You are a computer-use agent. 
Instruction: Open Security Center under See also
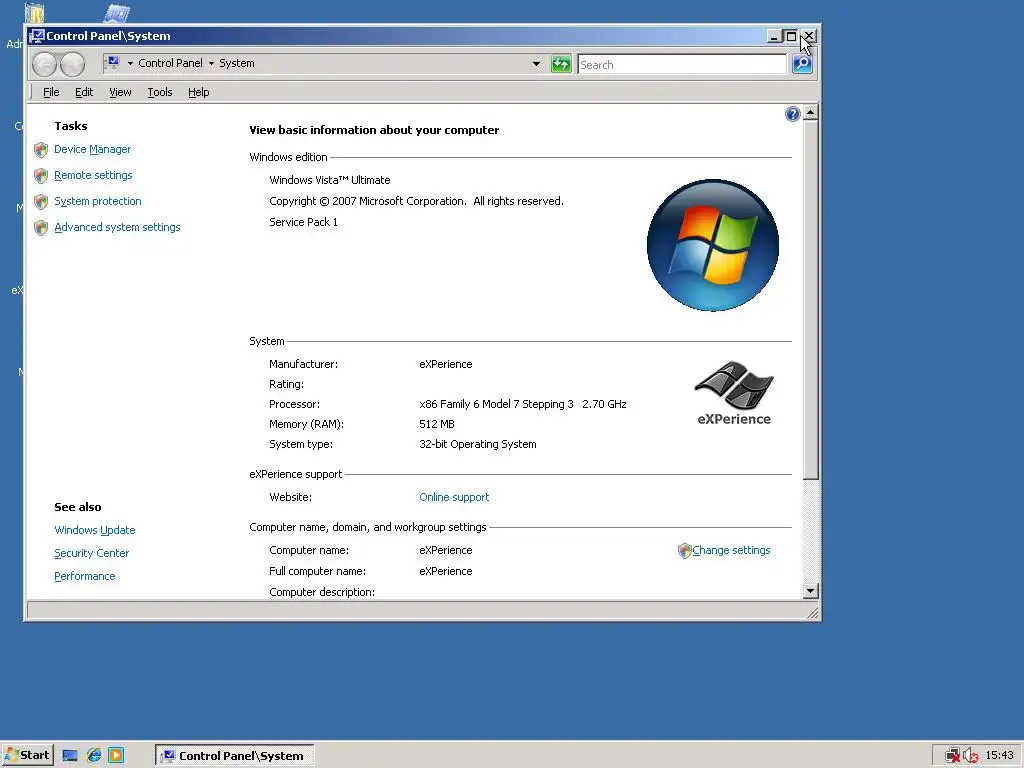coord(91,553)
